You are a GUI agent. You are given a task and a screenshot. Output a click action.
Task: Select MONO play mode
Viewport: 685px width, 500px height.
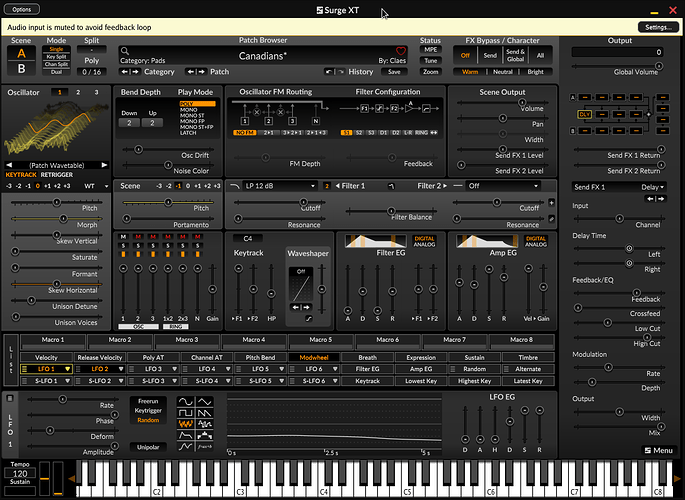(x=189, y=110)
